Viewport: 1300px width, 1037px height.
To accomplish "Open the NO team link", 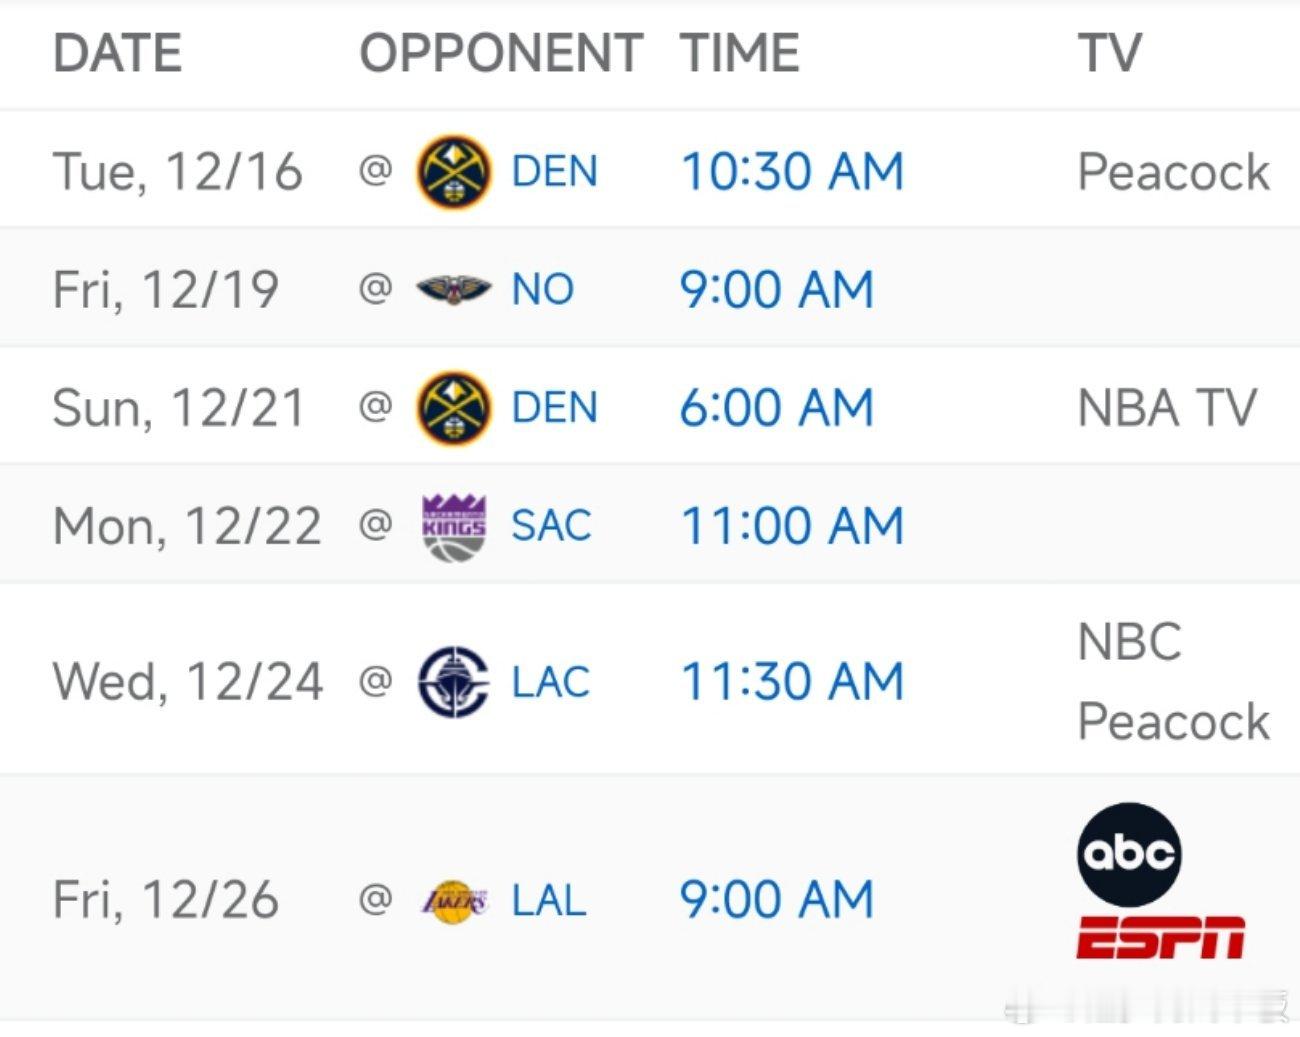I will click(x=542, y=290).
